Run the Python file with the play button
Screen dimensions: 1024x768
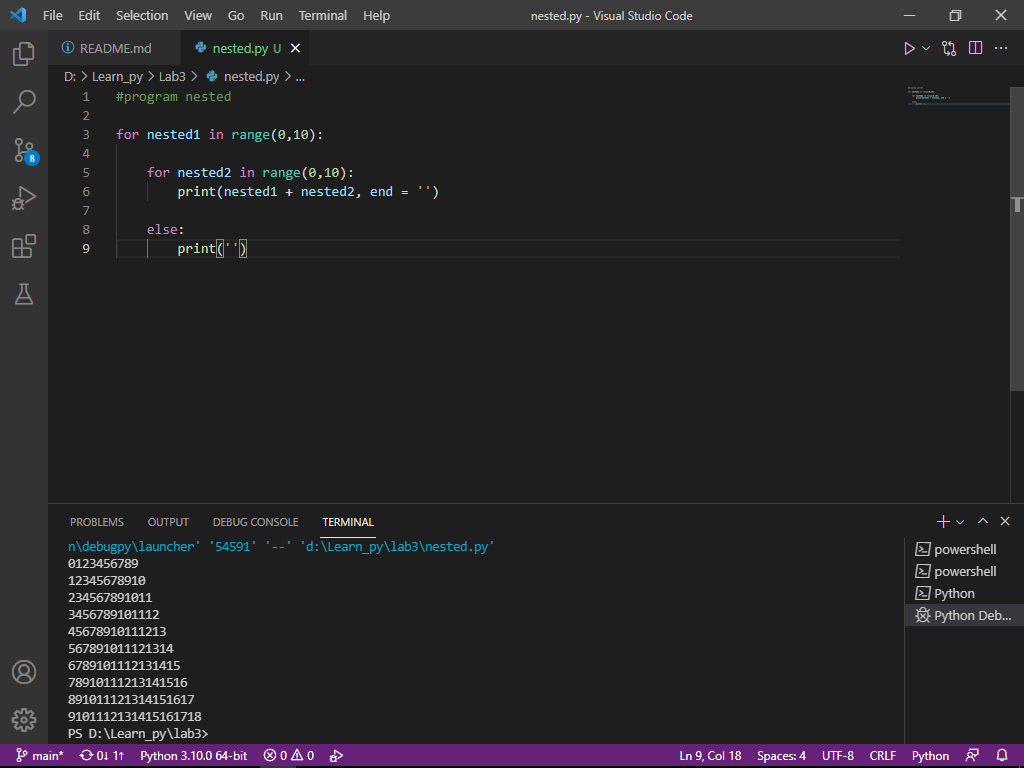pos(908,48)
